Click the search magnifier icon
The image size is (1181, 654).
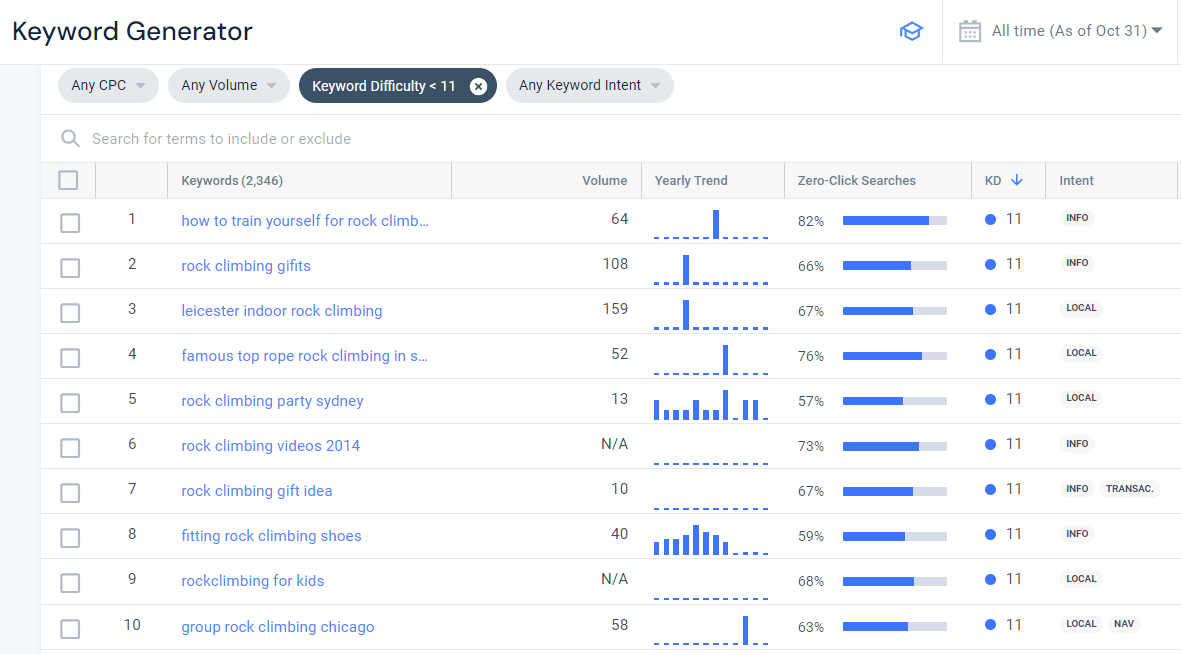(x=69, y=138)
